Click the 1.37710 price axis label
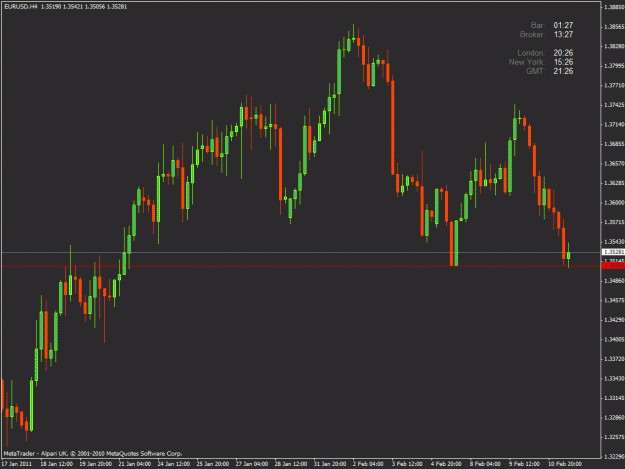625x469 pixels. [x=614, y=85]
